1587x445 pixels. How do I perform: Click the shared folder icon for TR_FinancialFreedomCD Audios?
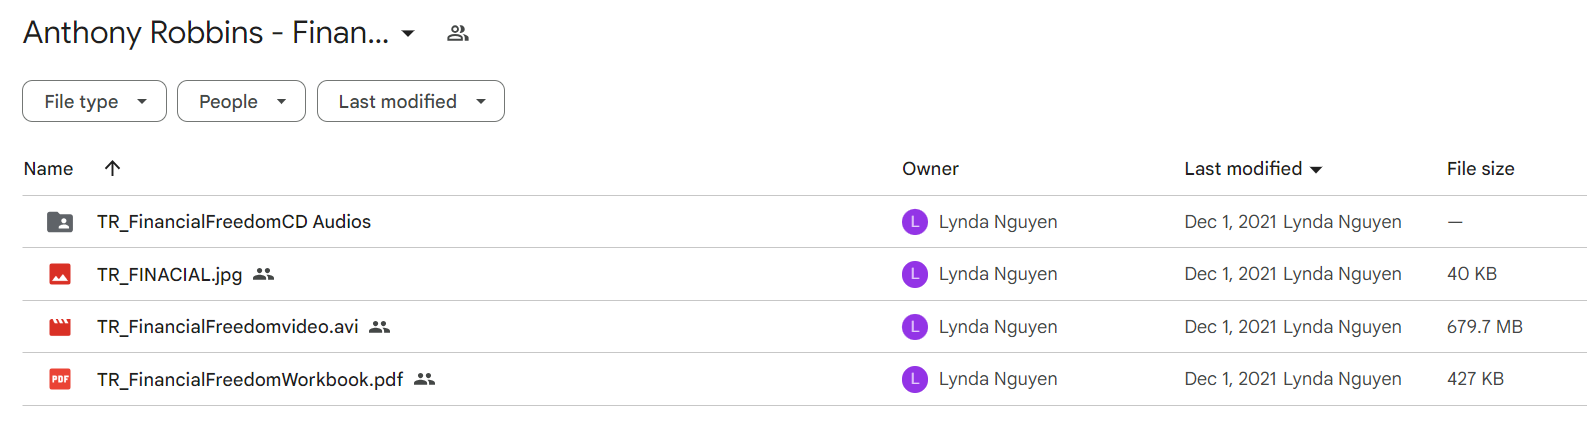pyautogui.click(x=60, y=222)
